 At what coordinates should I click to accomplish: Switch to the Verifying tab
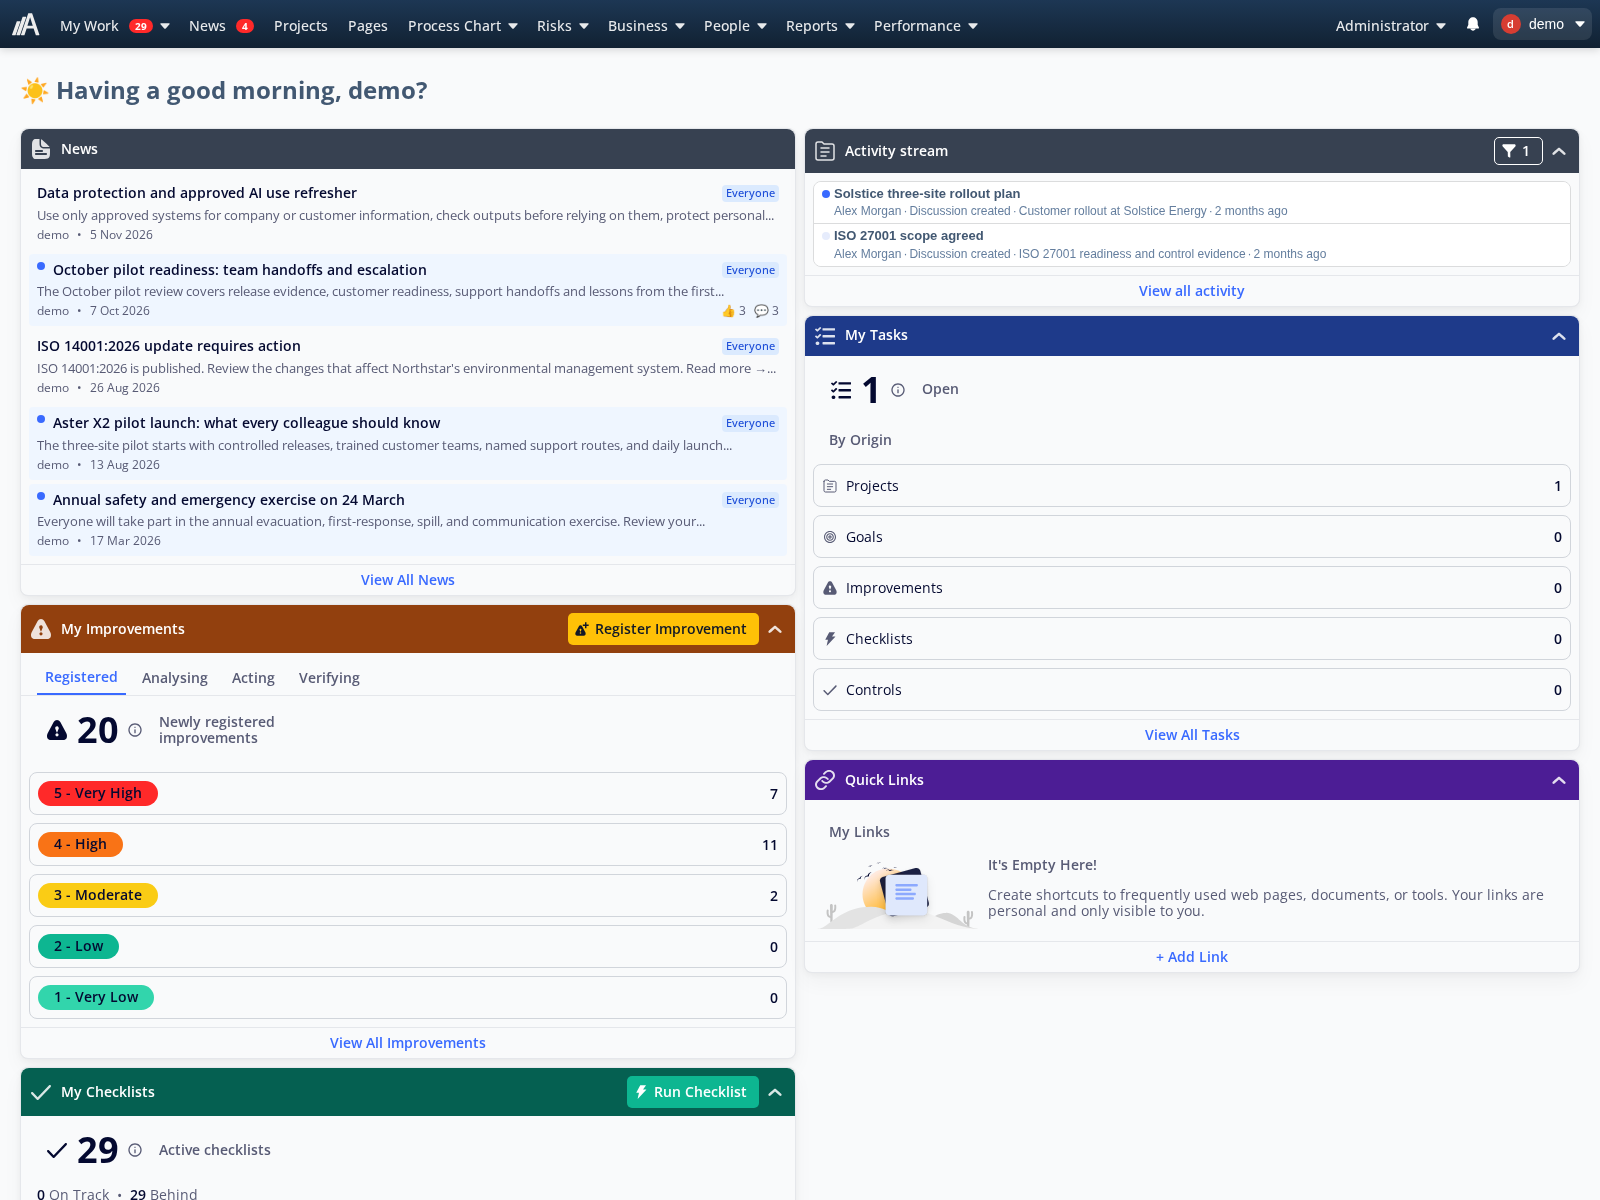click(329, 678)
